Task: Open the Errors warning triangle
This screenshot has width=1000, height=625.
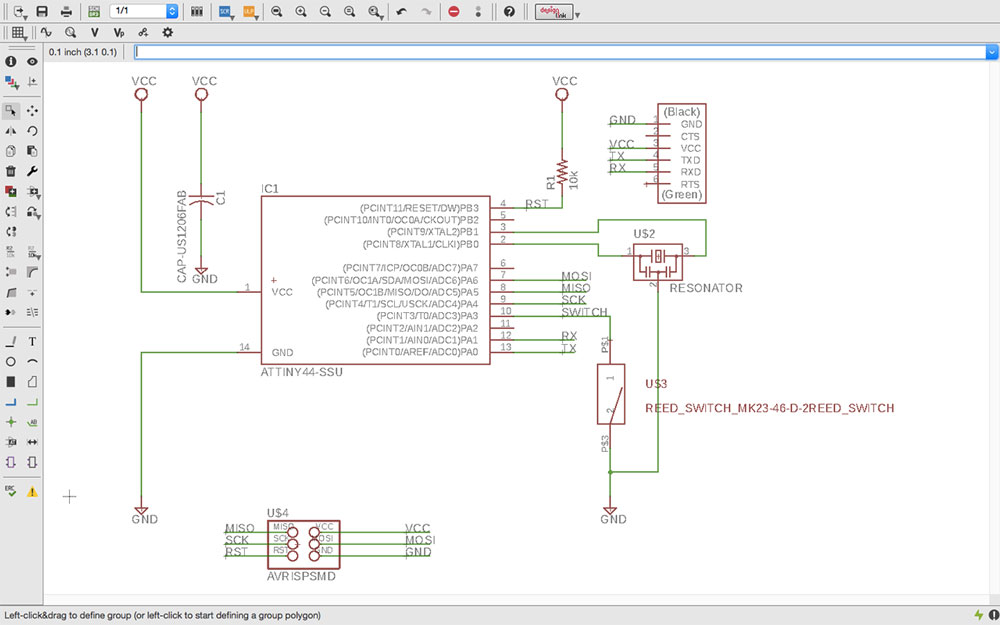Action: 33,491
